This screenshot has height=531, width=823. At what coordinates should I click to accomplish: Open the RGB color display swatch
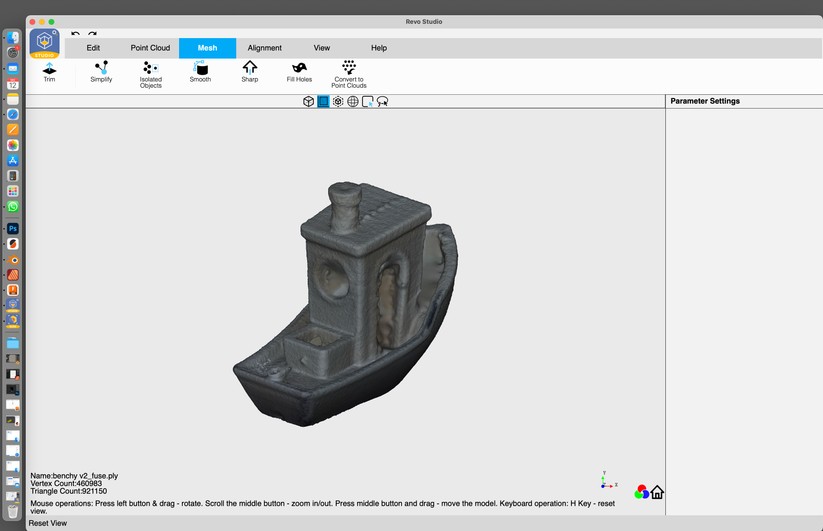pyautogui.click(x=641, y=492)
